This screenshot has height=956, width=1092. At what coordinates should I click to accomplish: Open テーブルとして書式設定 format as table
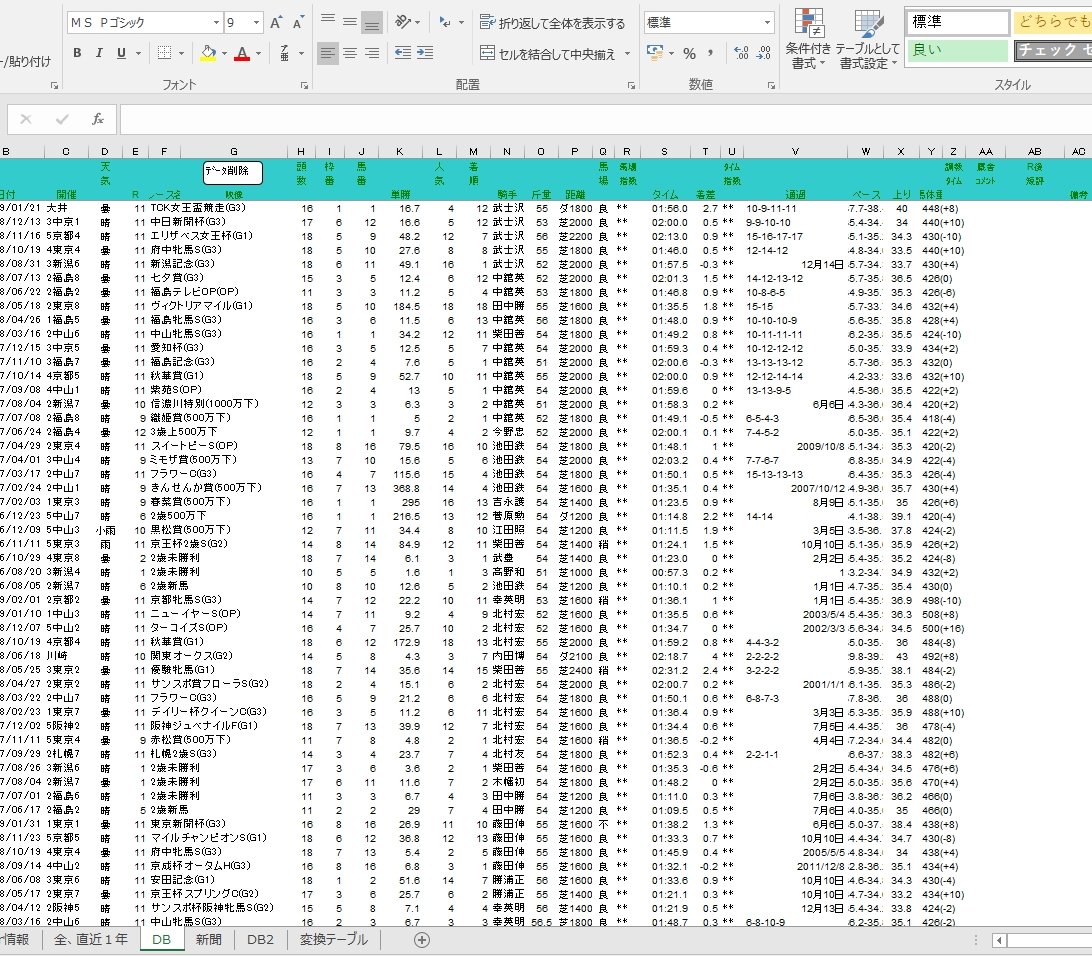(x=867, y=39)
